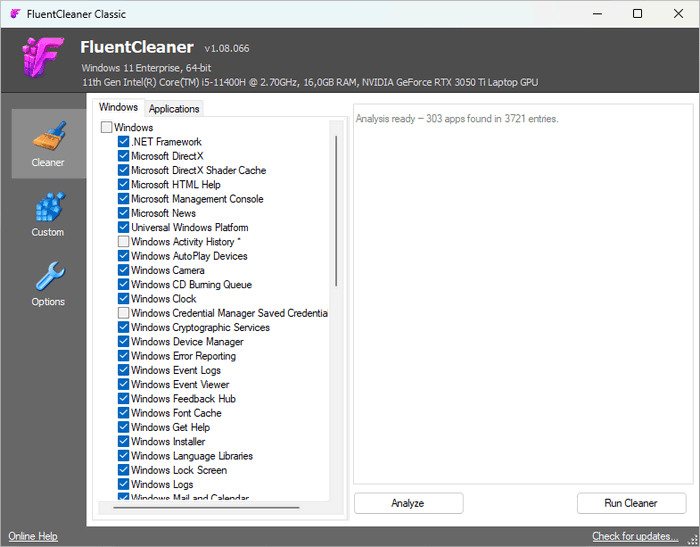Click the version number v1.08.066
The width and height of the screenshot is (700, 547).
pyautogui.click(x=227, y=49)
